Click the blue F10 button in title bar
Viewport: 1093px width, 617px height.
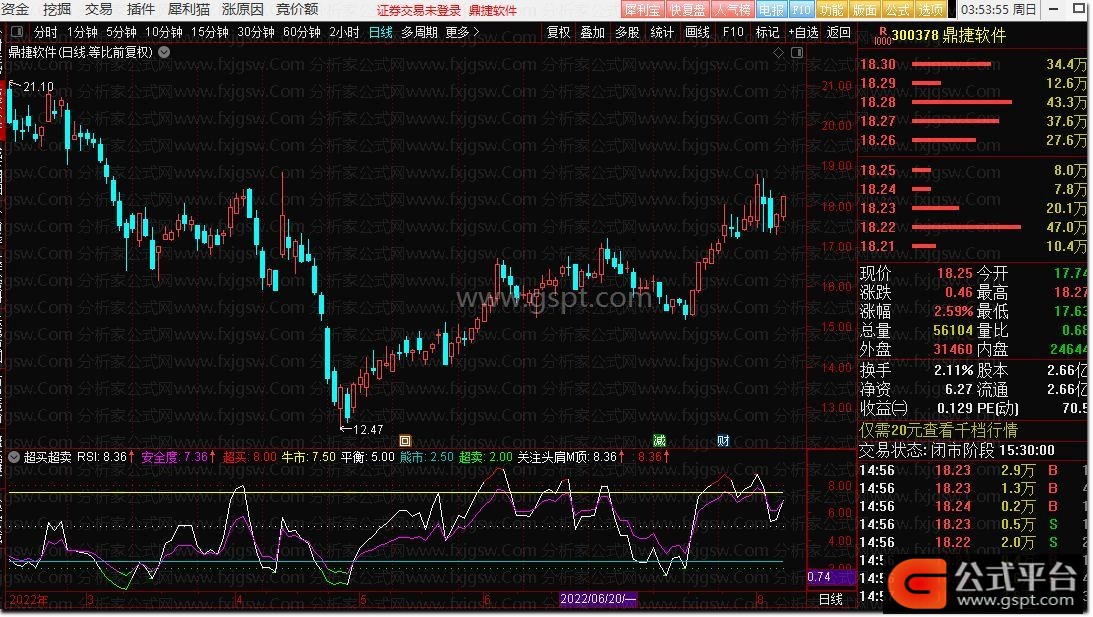pyautogui.click(x=802, y=10)
